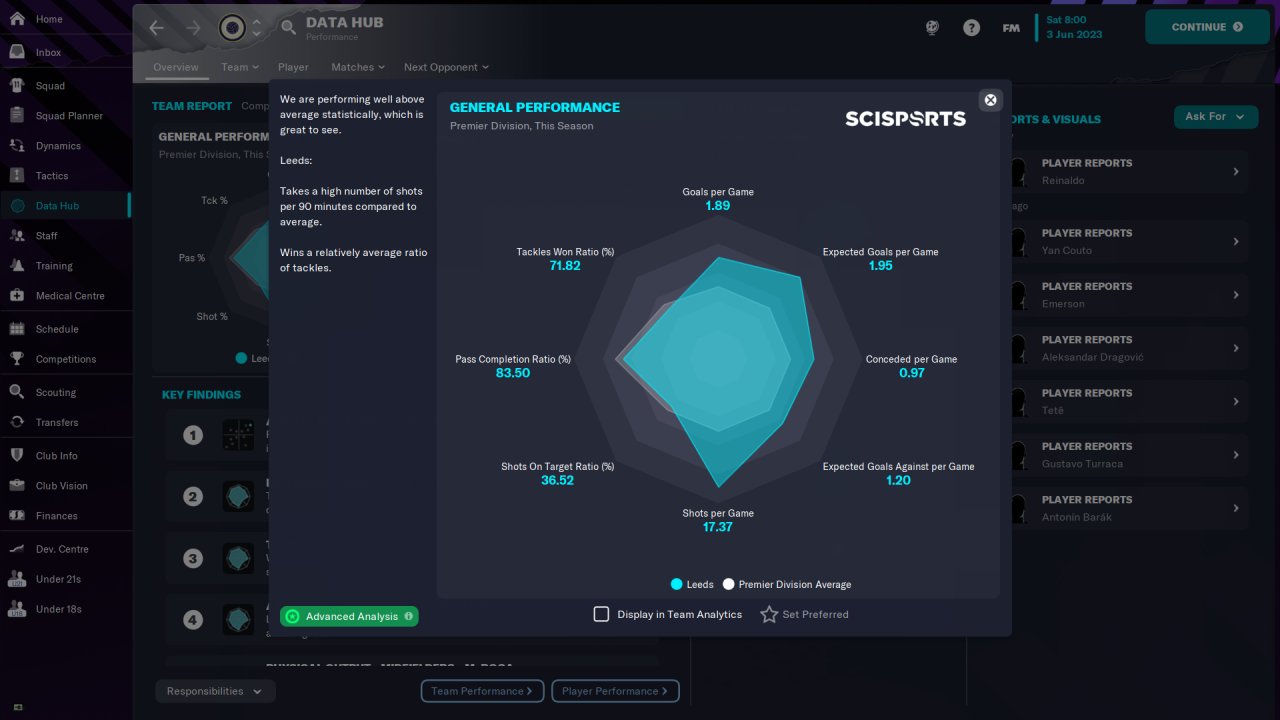The height and width of the screenshot is (720, 1280).
Task: Click the Goals per Game value 1.89
Action: (x=718, y=206)
